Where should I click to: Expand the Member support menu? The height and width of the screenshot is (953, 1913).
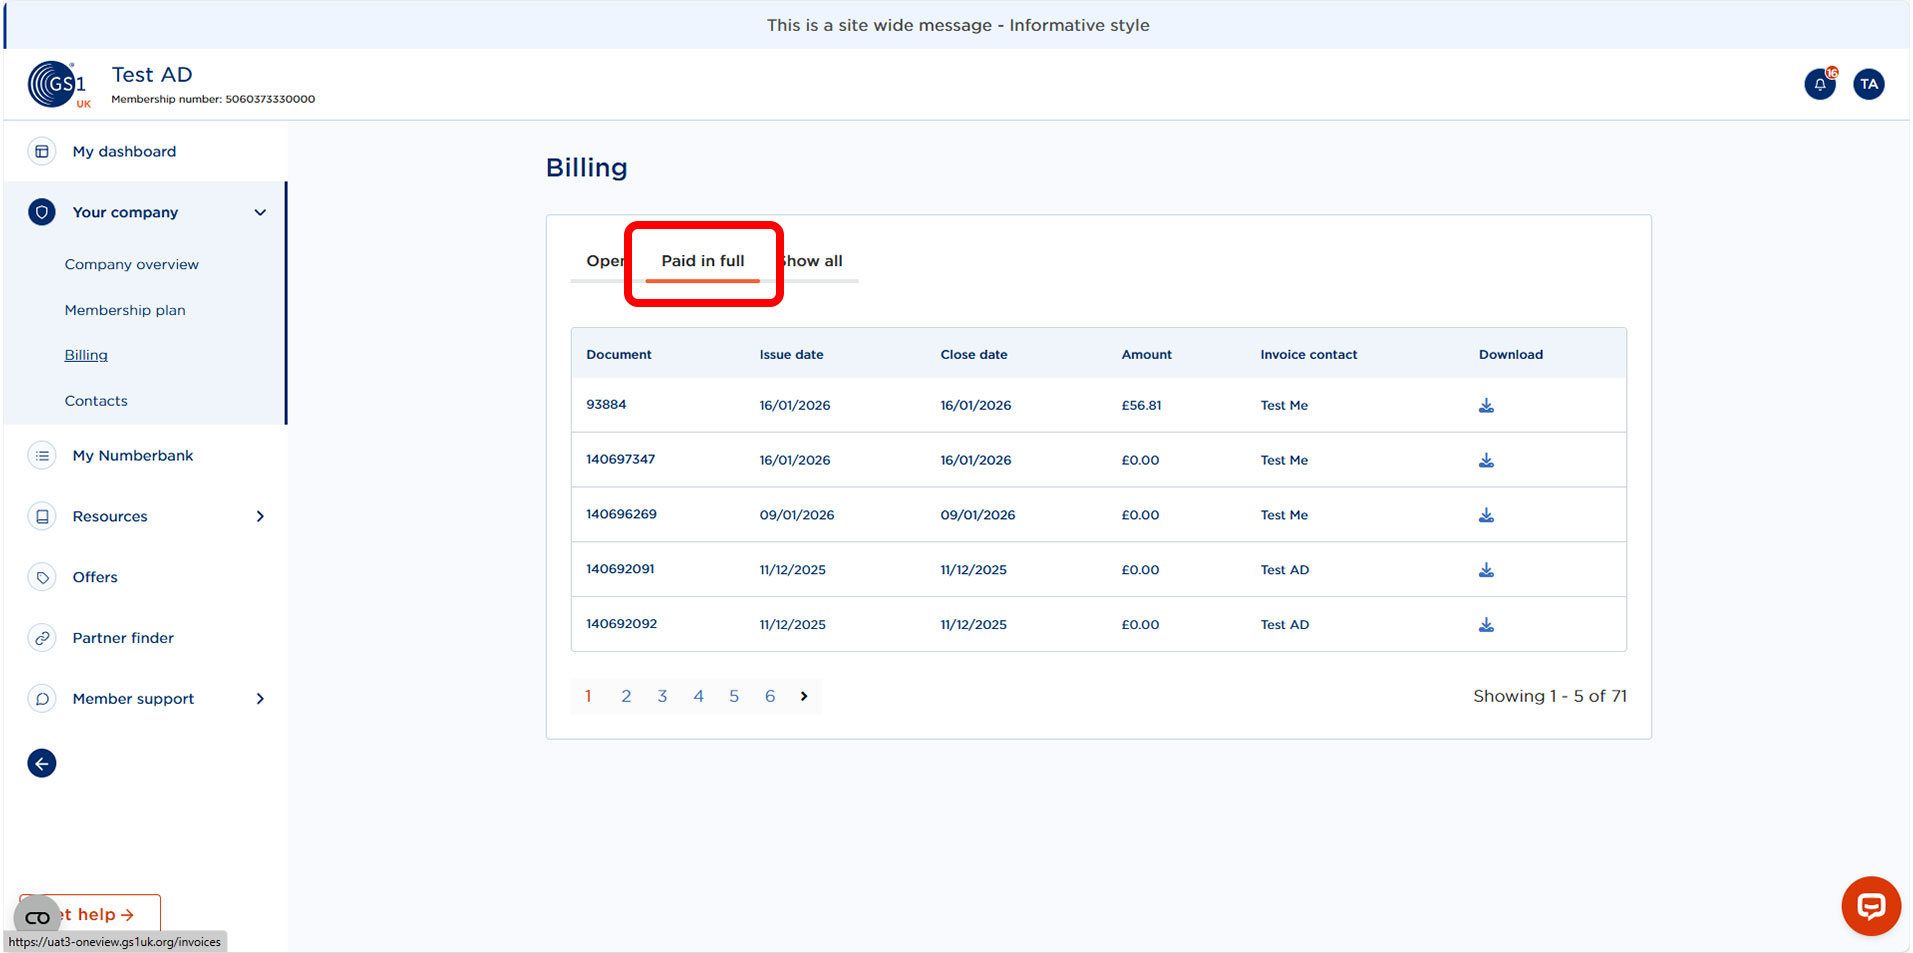pyautogui.click(x=259, y=698)
